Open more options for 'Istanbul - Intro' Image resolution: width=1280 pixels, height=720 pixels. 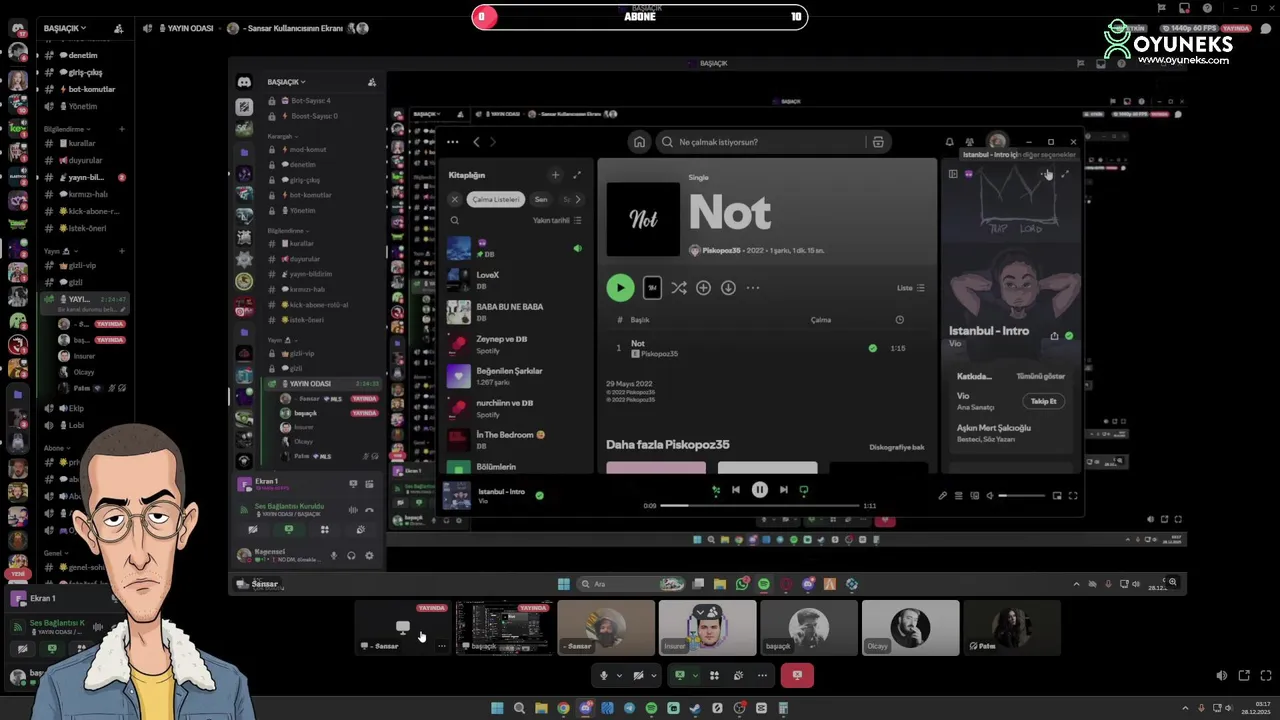tap(1047, 175)
